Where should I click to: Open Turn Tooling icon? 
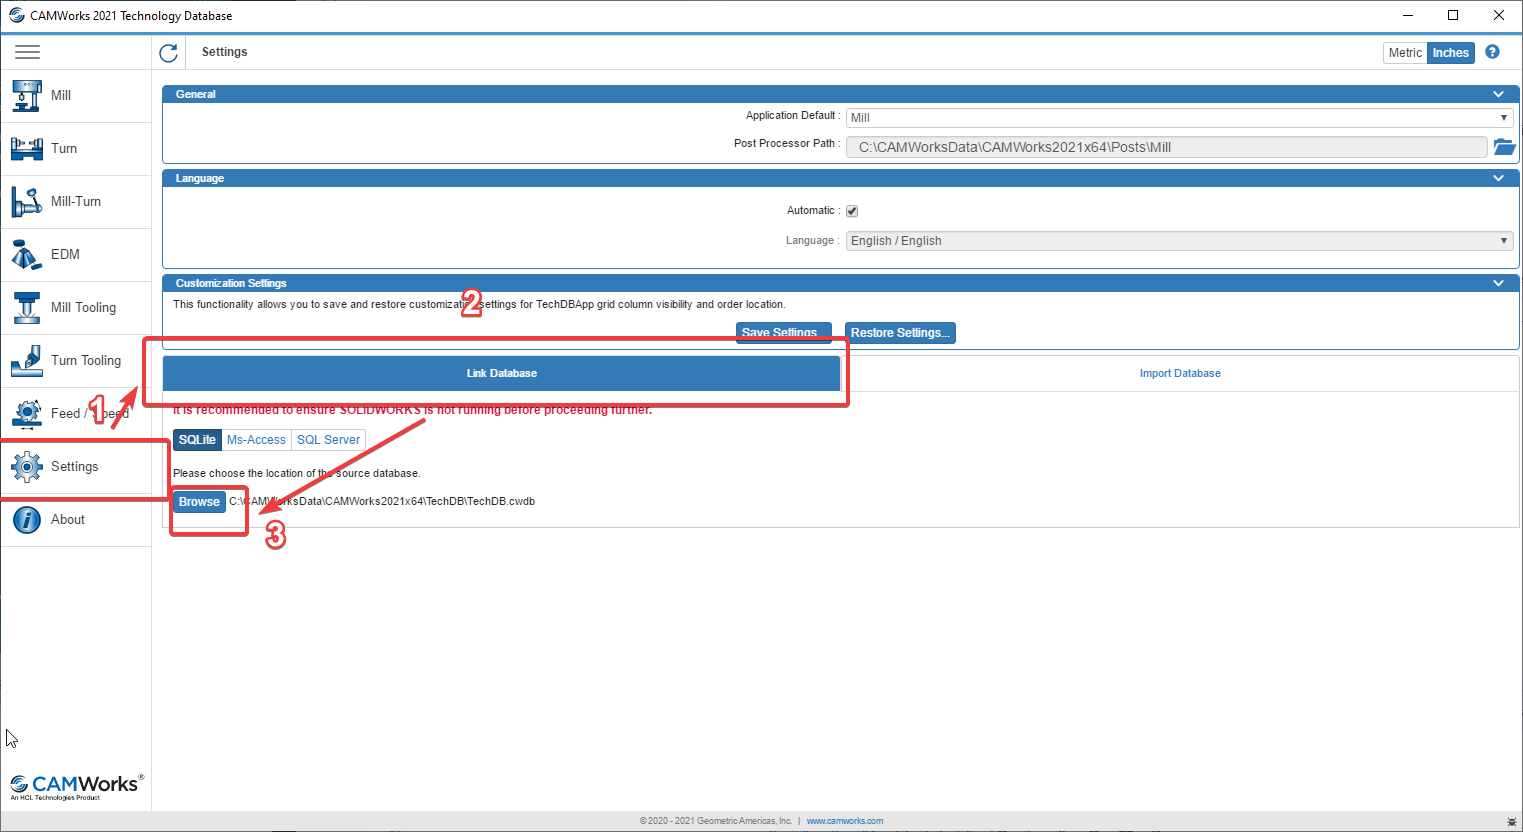click(27, 361)
